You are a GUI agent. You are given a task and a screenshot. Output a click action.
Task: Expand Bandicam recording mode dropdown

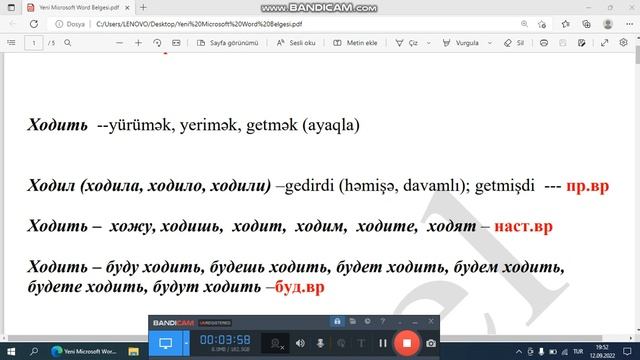point(186,343)
